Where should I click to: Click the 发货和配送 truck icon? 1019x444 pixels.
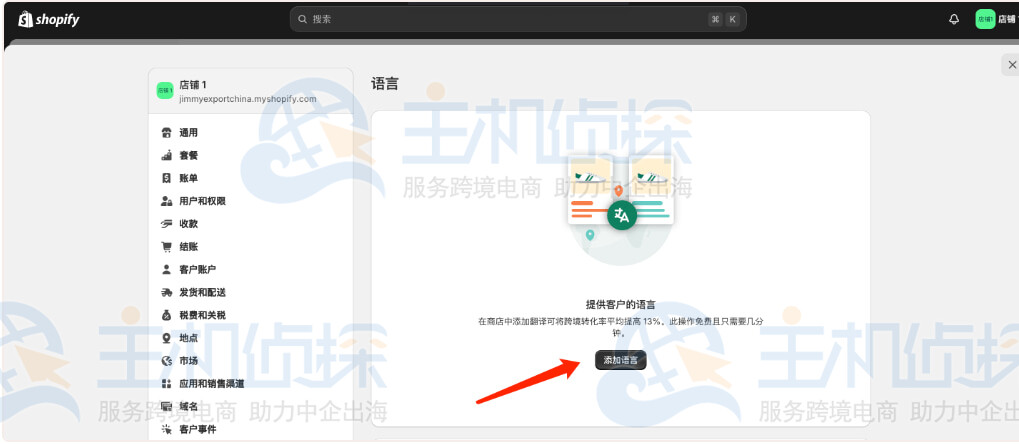click(166, 293)
